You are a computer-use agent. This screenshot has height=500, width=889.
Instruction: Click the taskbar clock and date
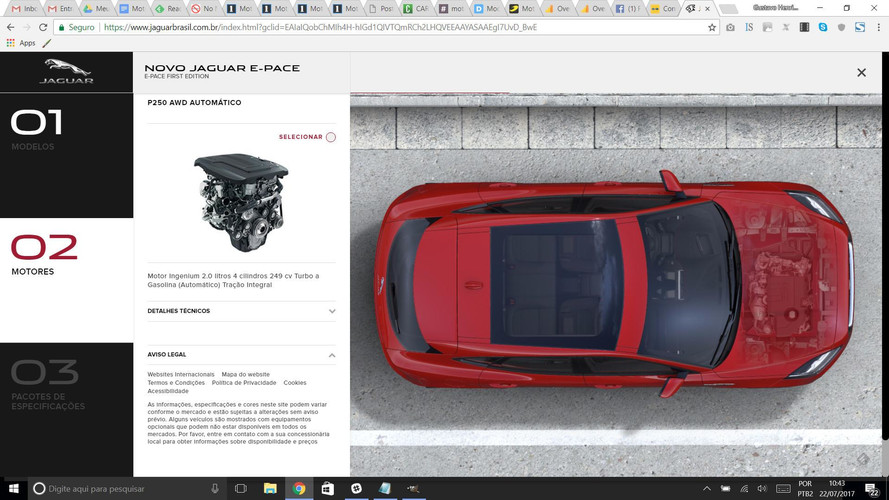click(838, 489)
